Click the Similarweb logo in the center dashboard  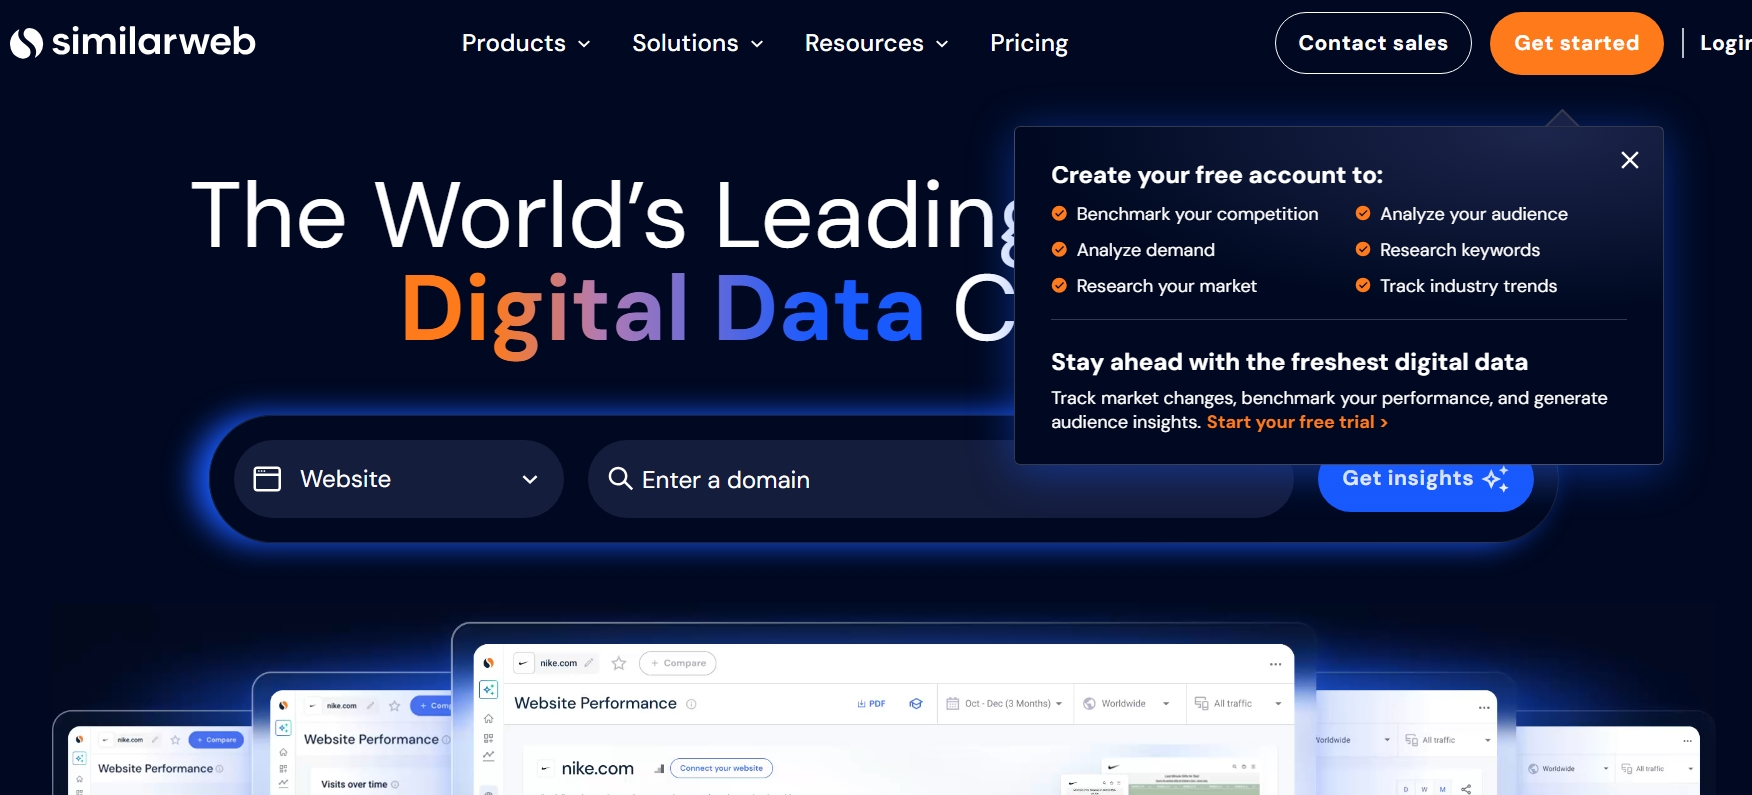tap(488, 663)
